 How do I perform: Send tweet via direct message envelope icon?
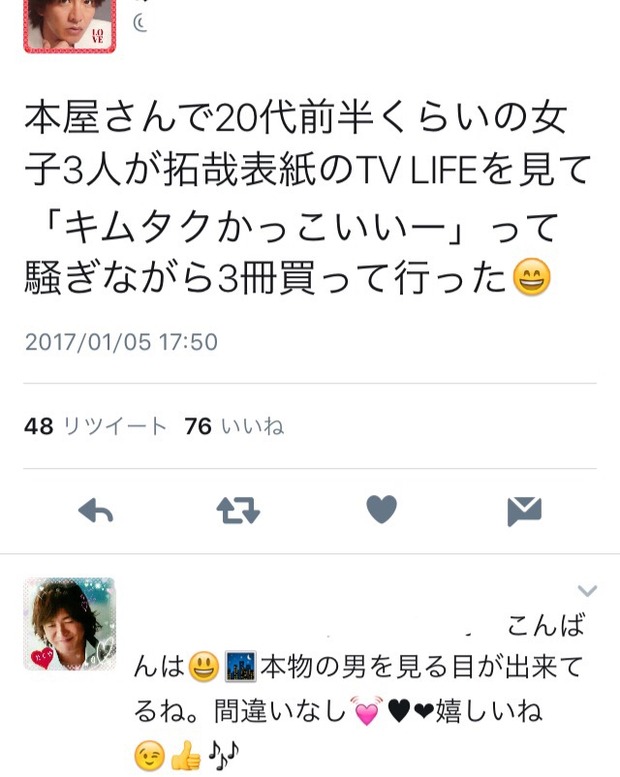tap(524, 511)
